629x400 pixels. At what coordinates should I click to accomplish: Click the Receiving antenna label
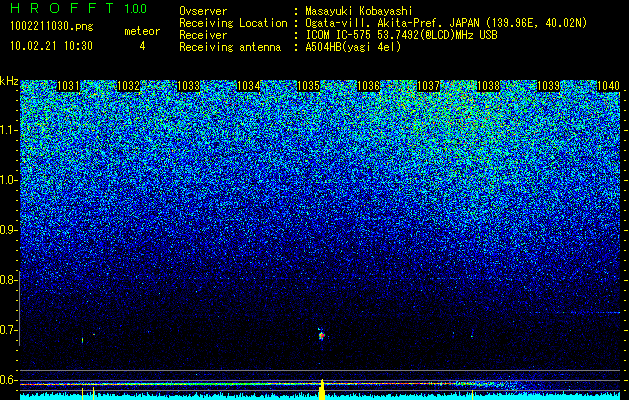230,47
